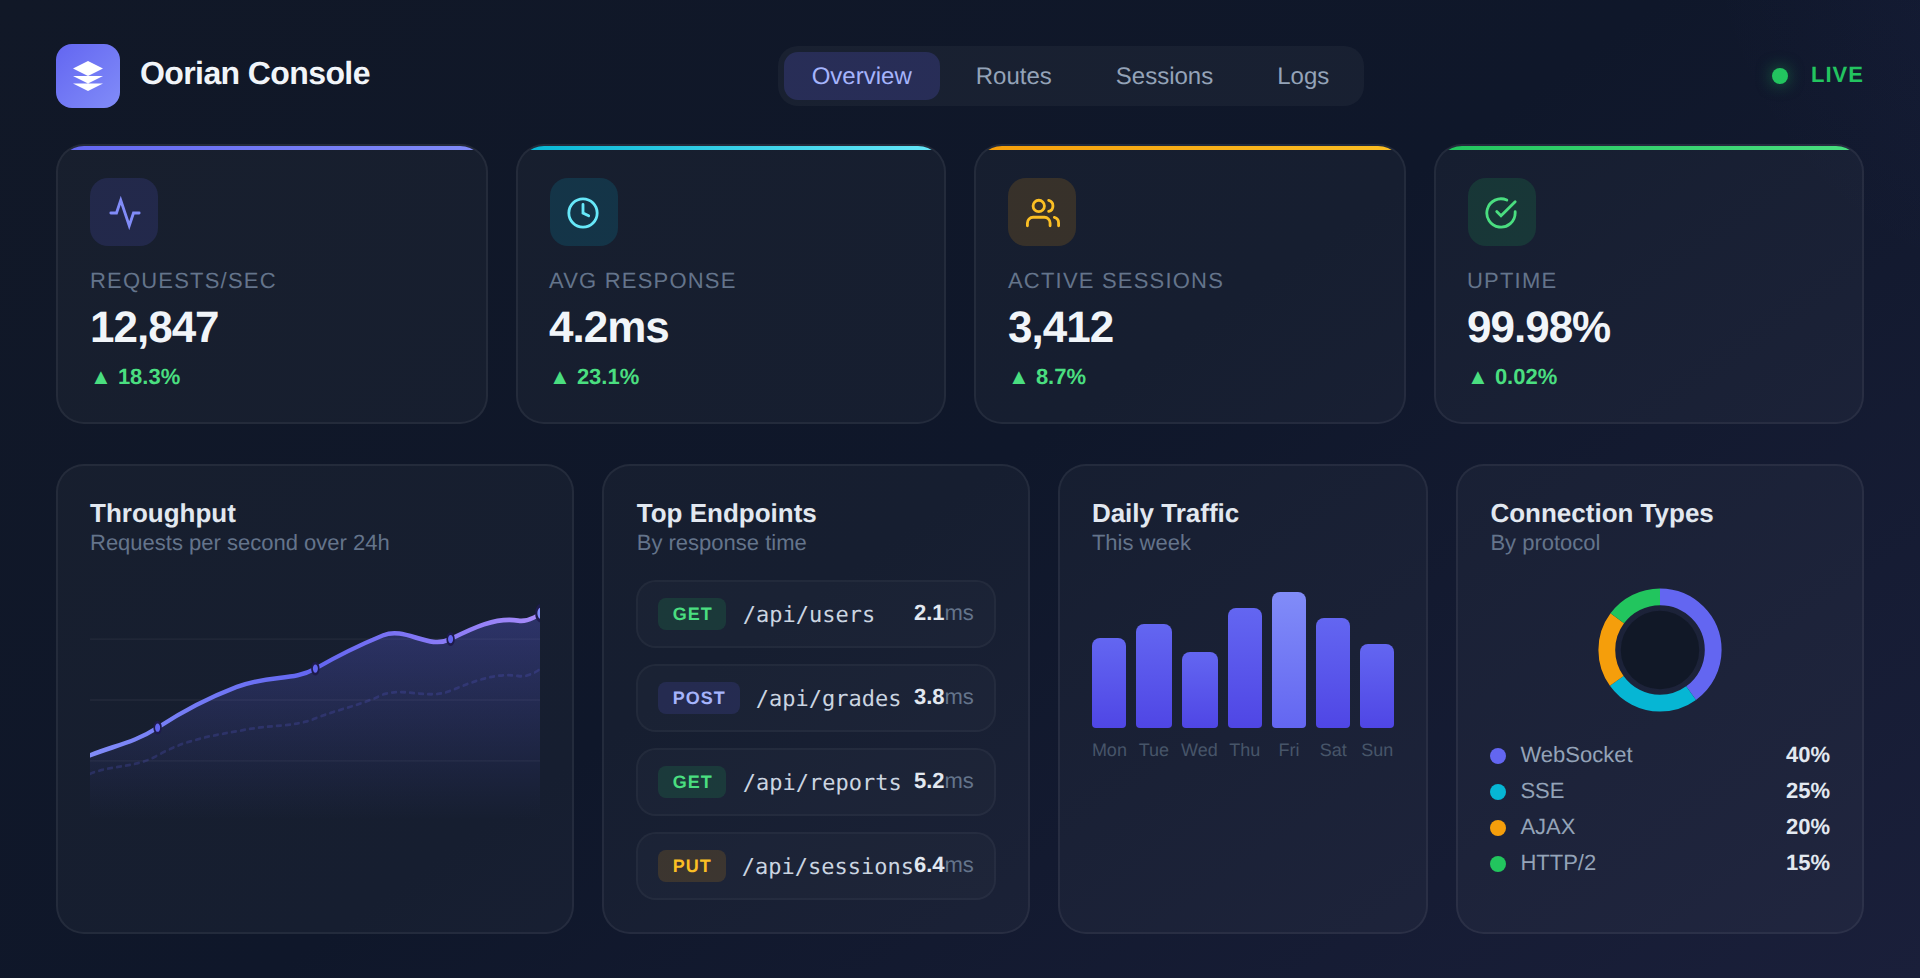Click the Overview navigation button
1920x978 pixels.
(x=860, y=75)
